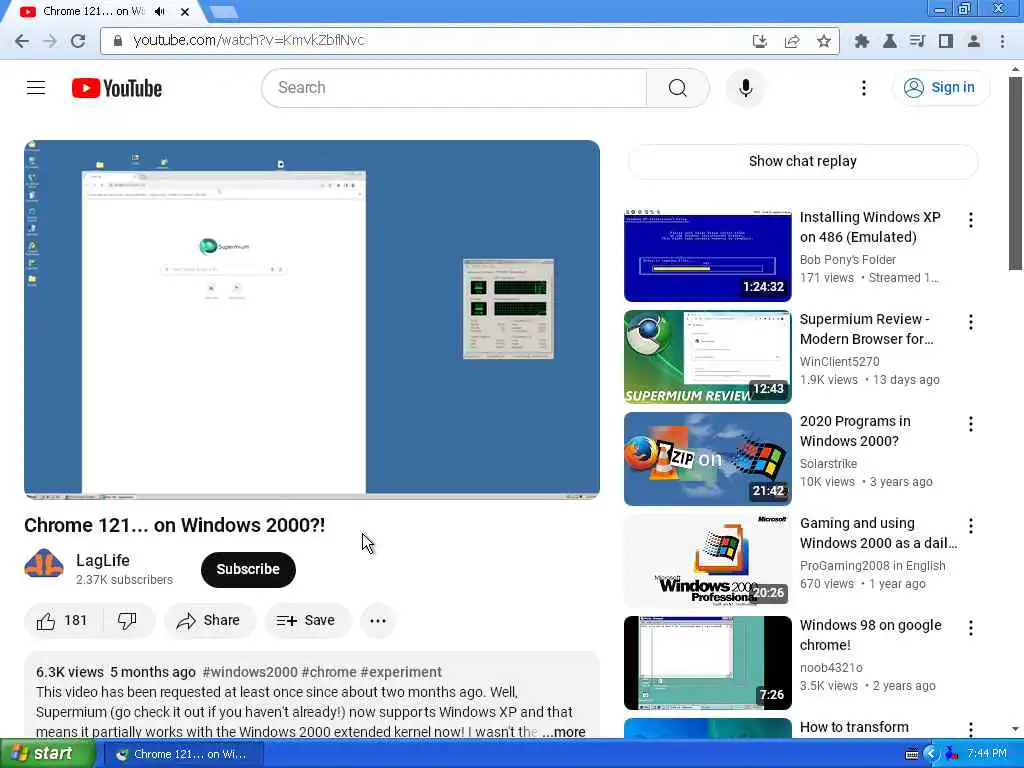Click the address bar URL
The width and height of the screenshot is (1024, 768).
point(249,40)
